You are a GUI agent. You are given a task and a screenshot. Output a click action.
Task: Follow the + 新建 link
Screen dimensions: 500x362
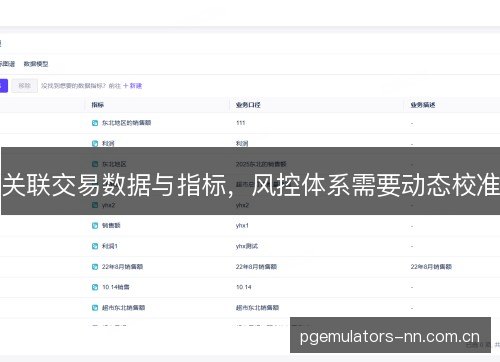click(133, 86)
